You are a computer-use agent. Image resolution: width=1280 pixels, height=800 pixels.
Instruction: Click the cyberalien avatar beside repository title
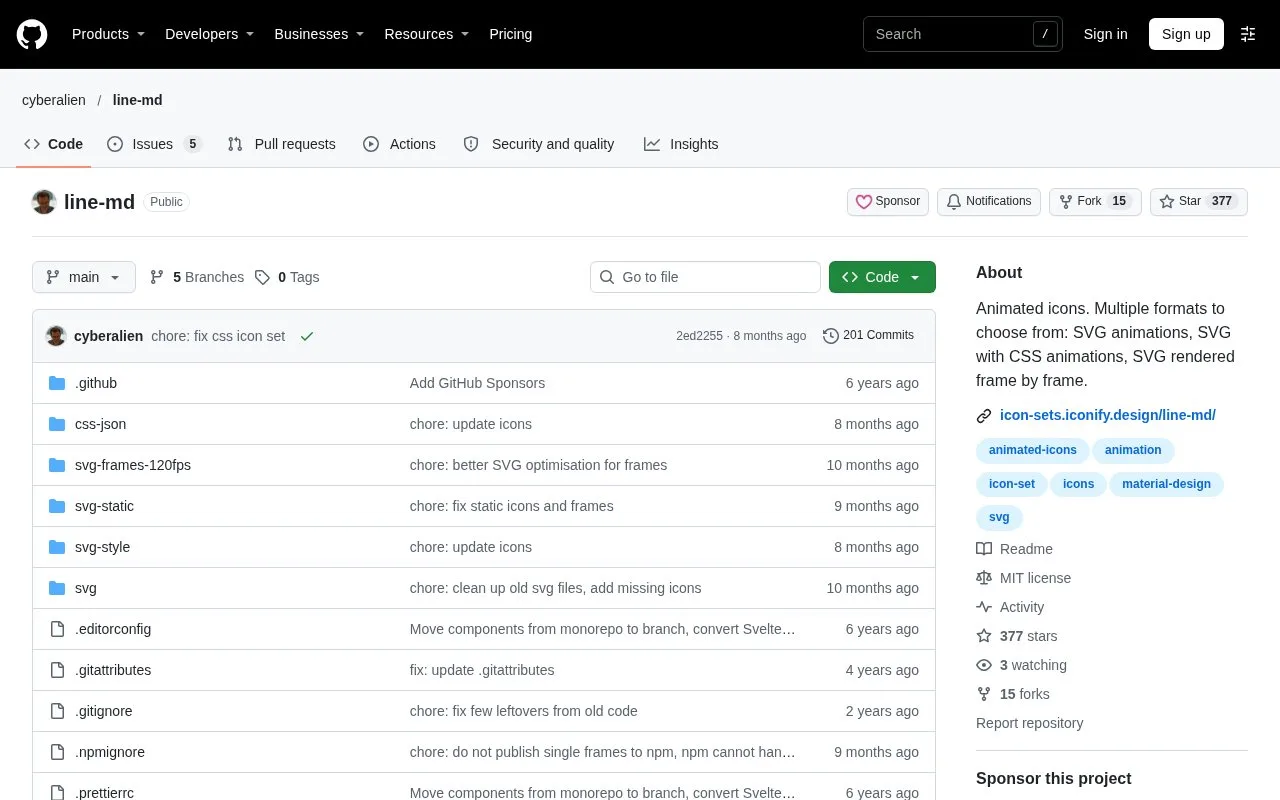coord(44,202)
